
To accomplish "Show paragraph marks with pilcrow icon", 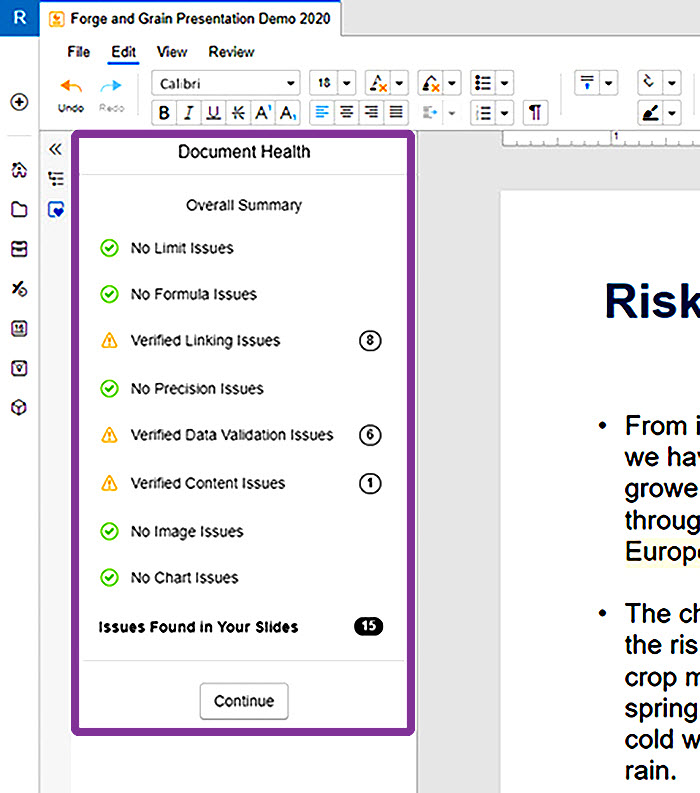I will (x=535, y=112).
